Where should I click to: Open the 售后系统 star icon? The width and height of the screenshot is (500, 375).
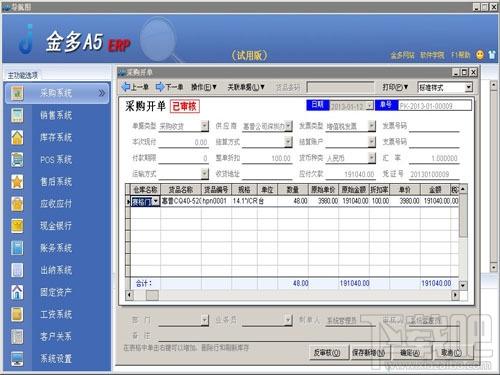tap(17, 182)
